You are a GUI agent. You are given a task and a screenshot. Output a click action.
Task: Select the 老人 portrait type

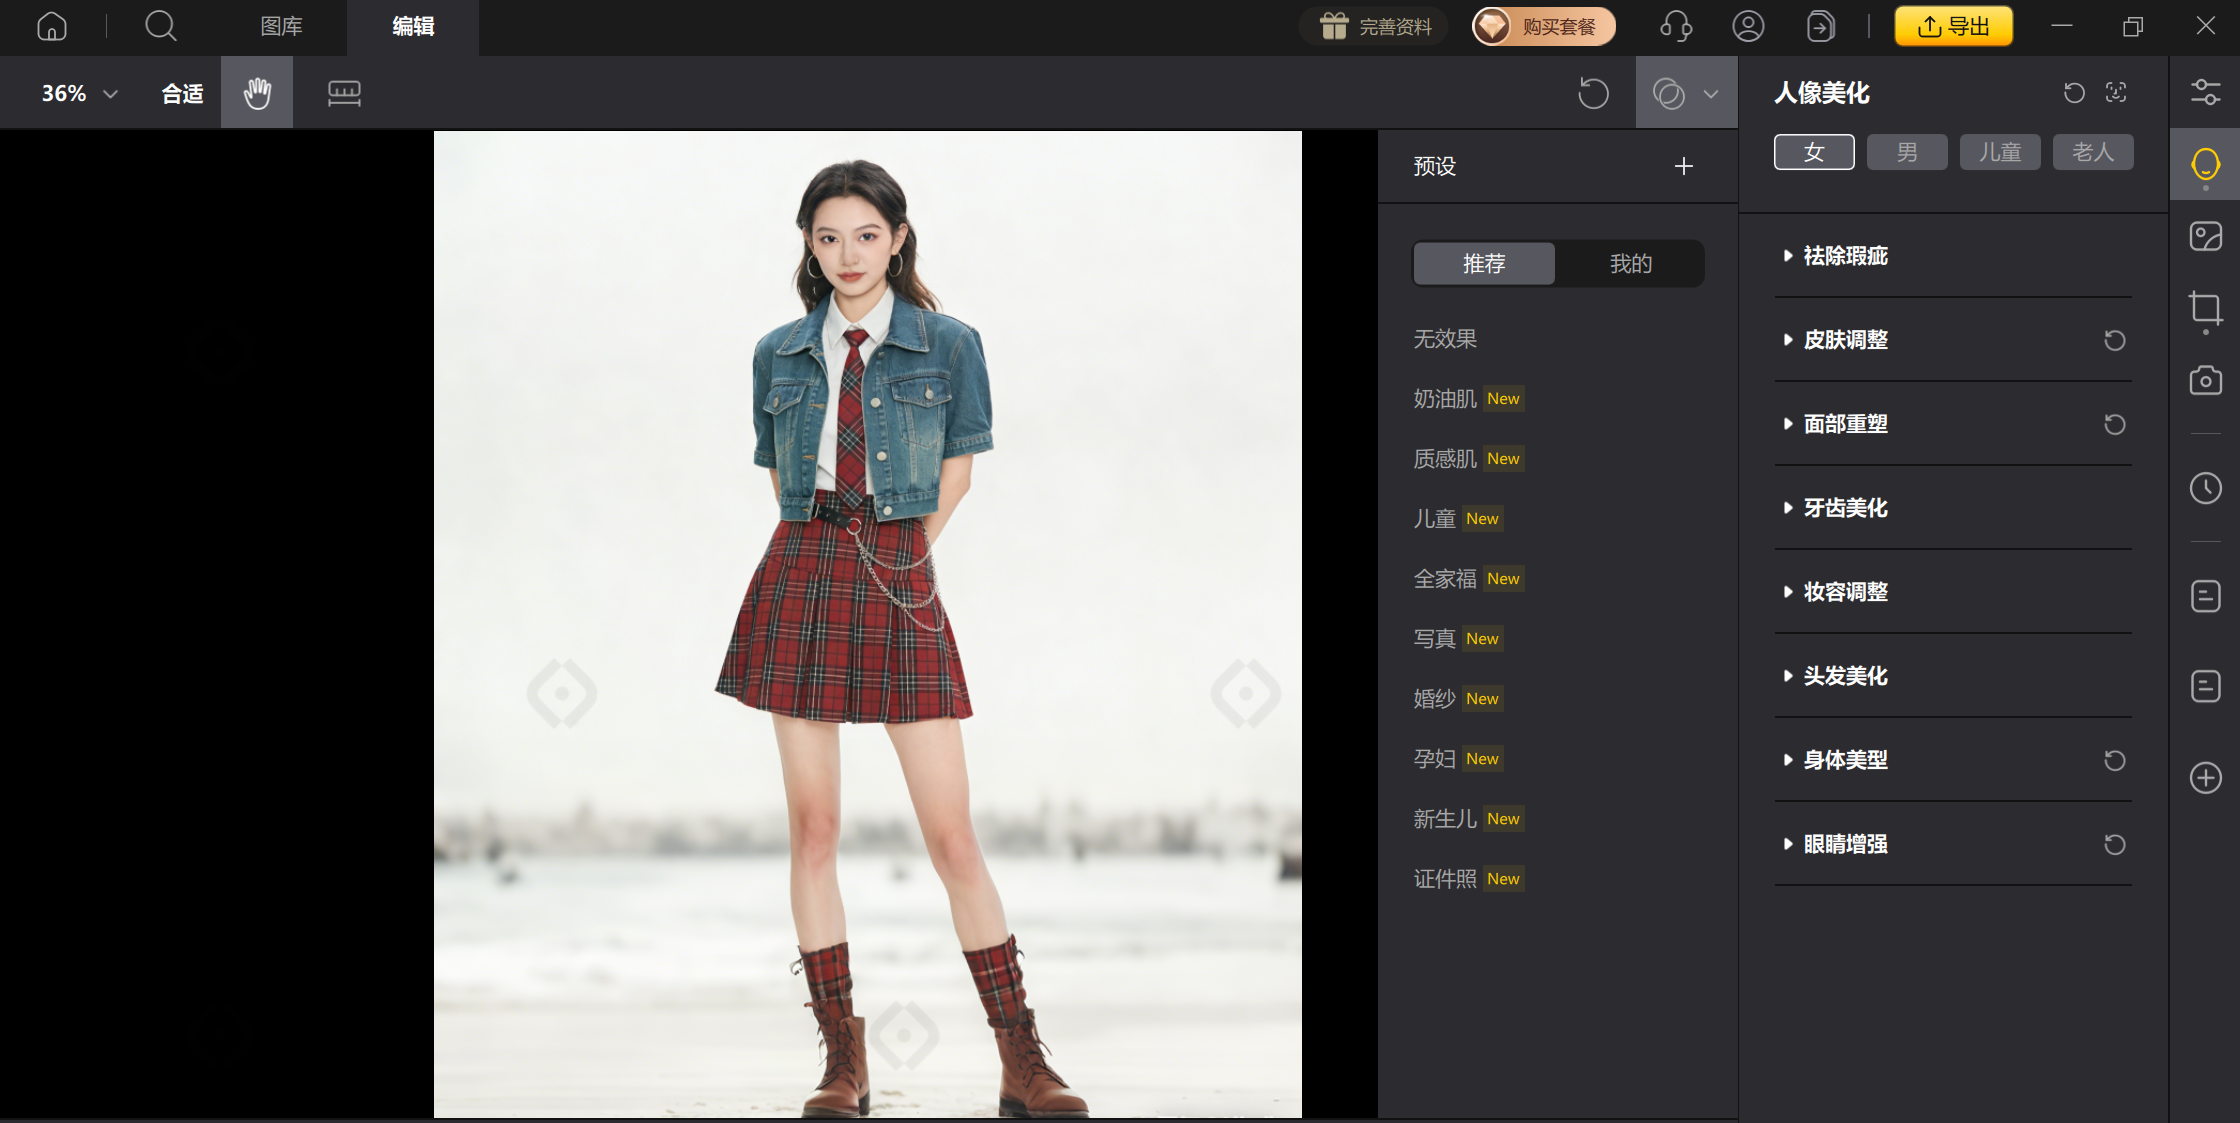pos(2093,152)
